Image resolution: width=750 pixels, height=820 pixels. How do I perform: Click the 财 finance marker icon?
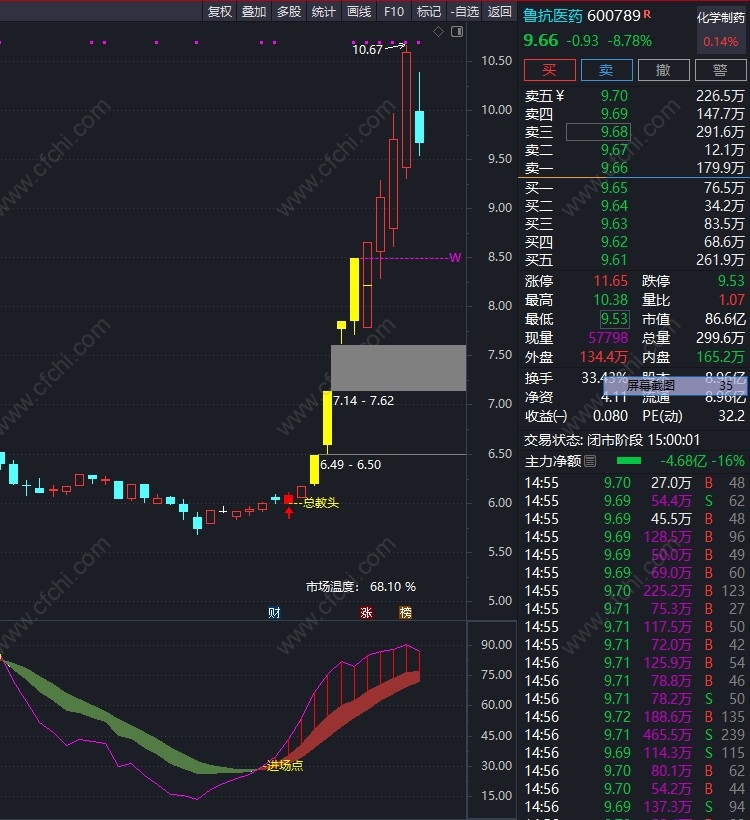pyautogui.click(x=274, y=612)
